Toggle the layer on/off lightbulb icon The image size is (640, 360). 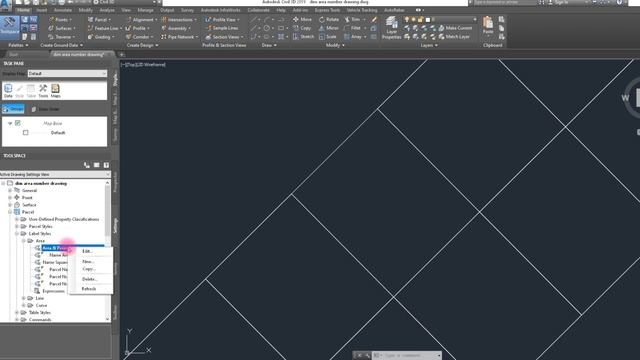(x=407, y=20)
